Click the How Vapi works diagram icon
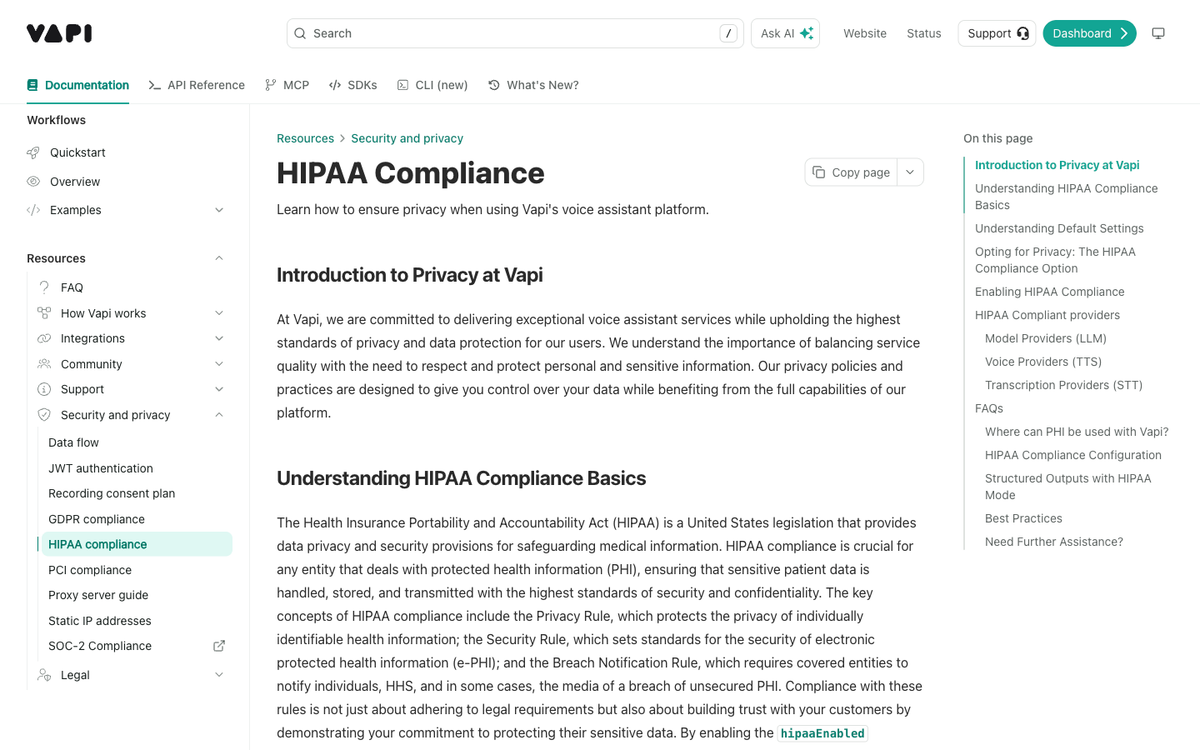Image resolution: width=1200 pixels, height=750 pixels. 44,313
